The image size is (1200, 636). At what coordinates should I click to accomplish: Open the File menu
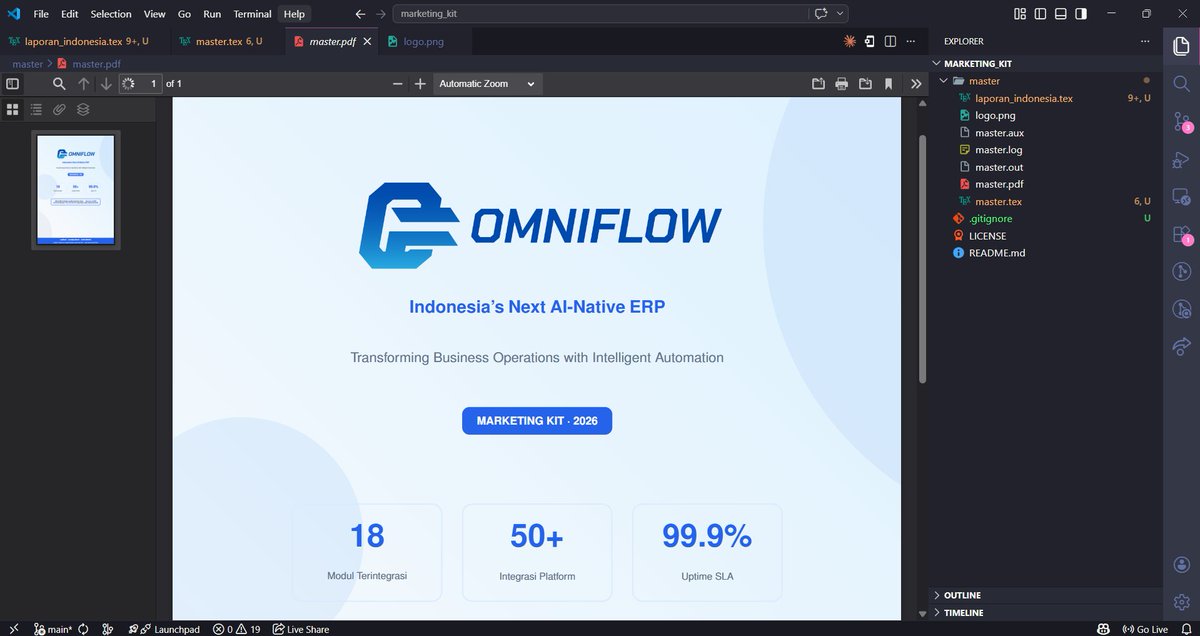pos(40,14)
